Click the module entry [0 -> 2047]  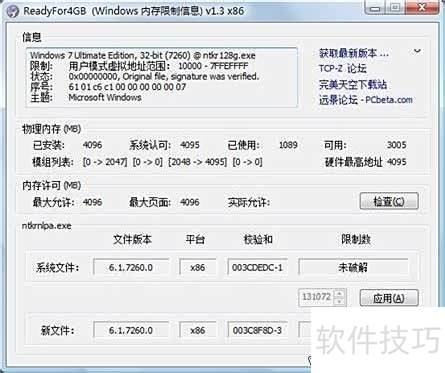click(105, 162)
